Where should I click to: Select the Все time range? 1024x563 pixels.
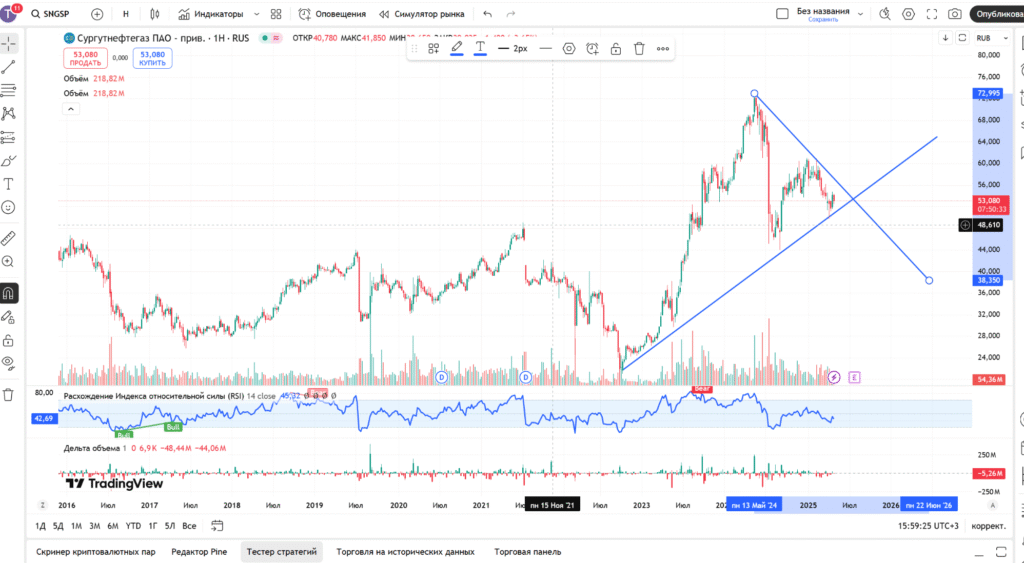pos(189,526)
